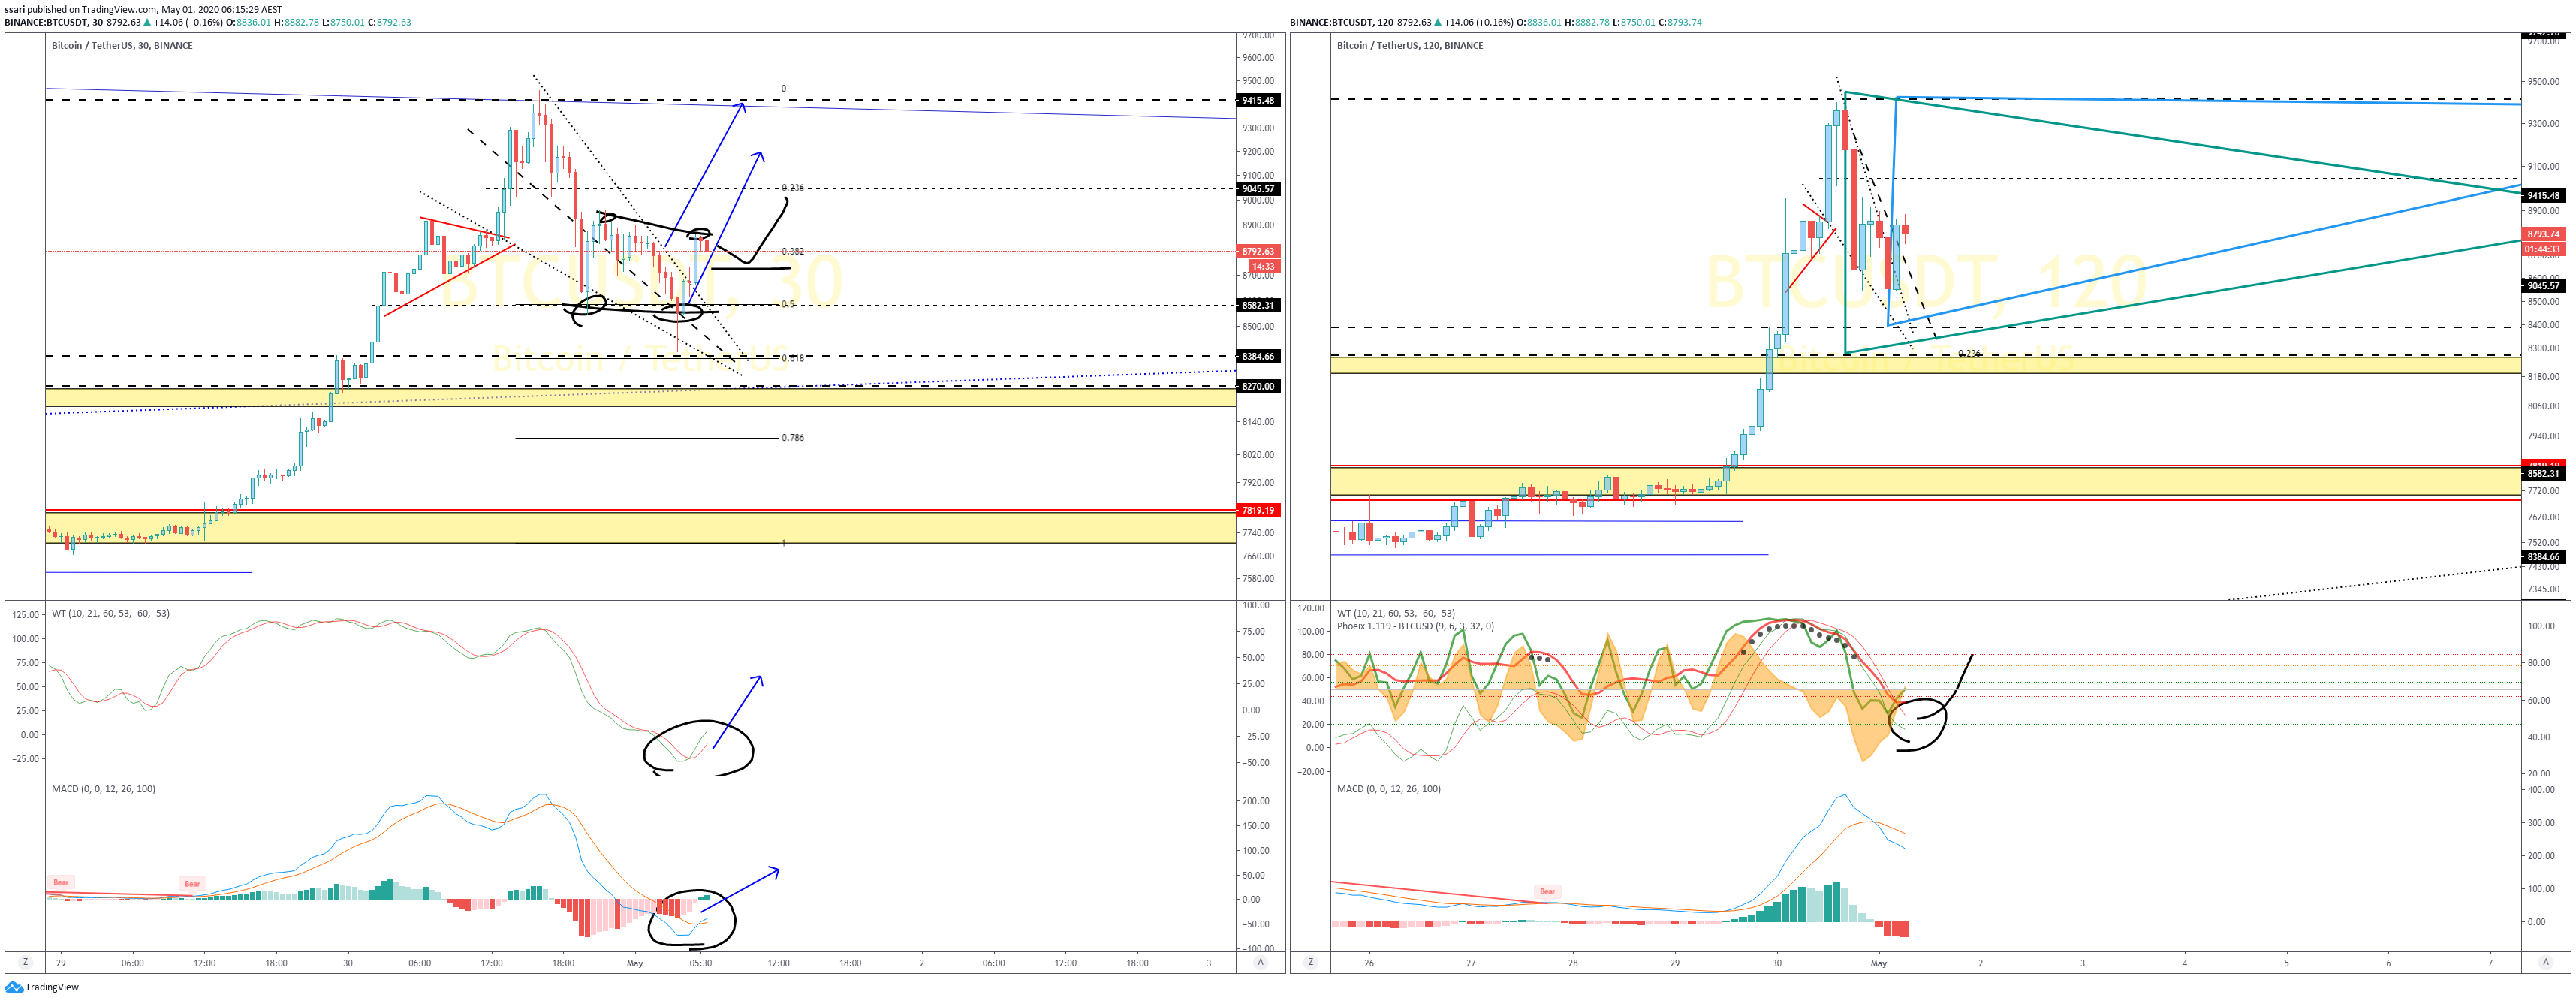Click first Bear label in left MACD pane

pyautogui.click(x=61, y=883)
